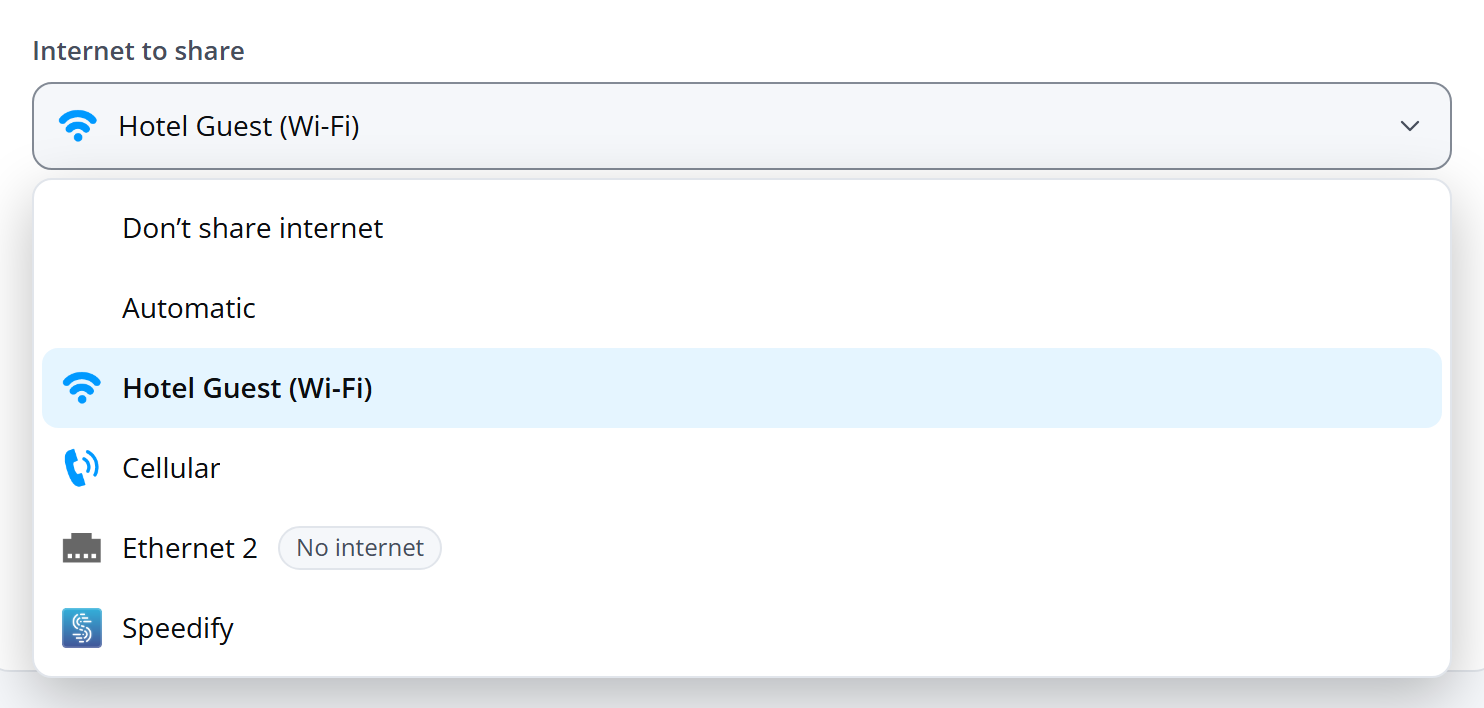
Task: Click the 'Hotel Guest (Wi-Fi)' text in the combo box
Action: (239, 127)
